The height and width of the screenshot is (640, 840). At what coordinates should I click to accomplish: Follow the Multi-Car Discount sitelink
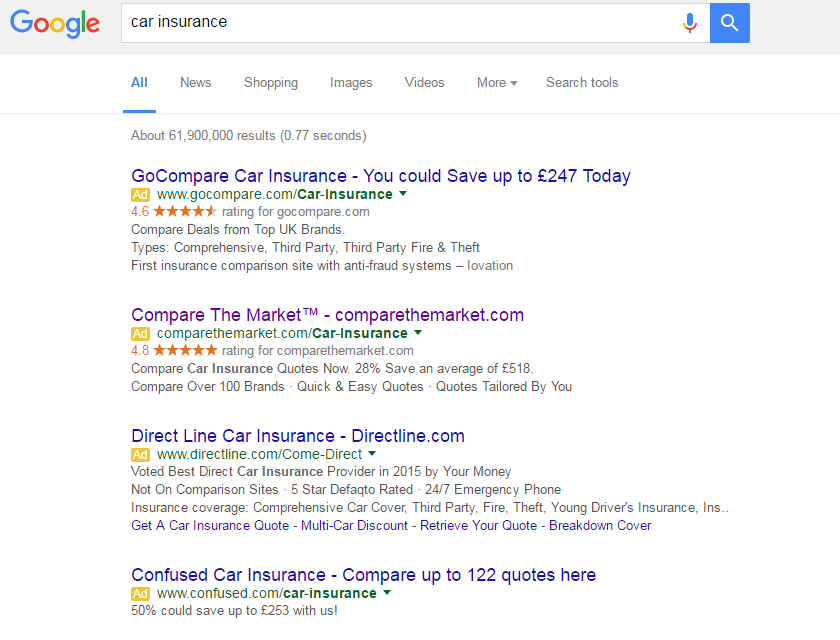(354, 525)
